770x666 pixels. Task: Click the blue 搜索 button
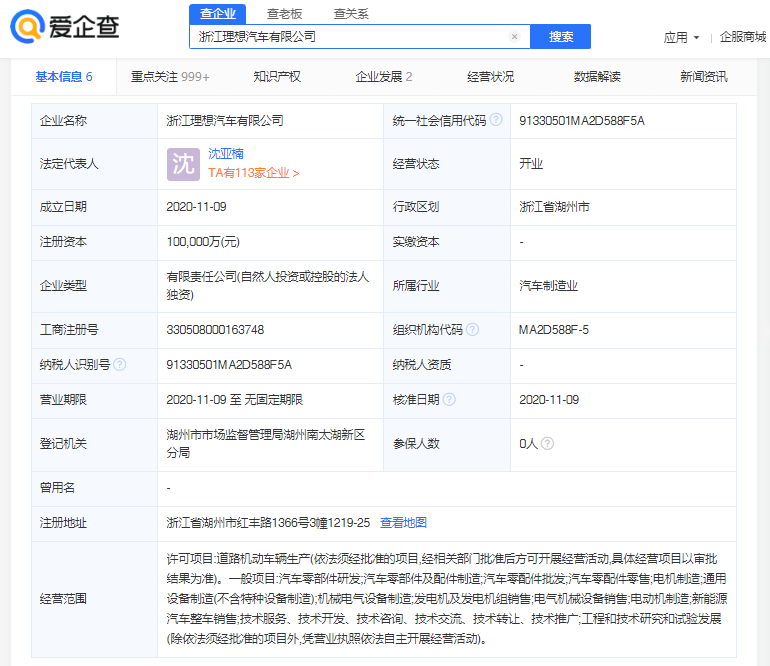pos(561,36)
